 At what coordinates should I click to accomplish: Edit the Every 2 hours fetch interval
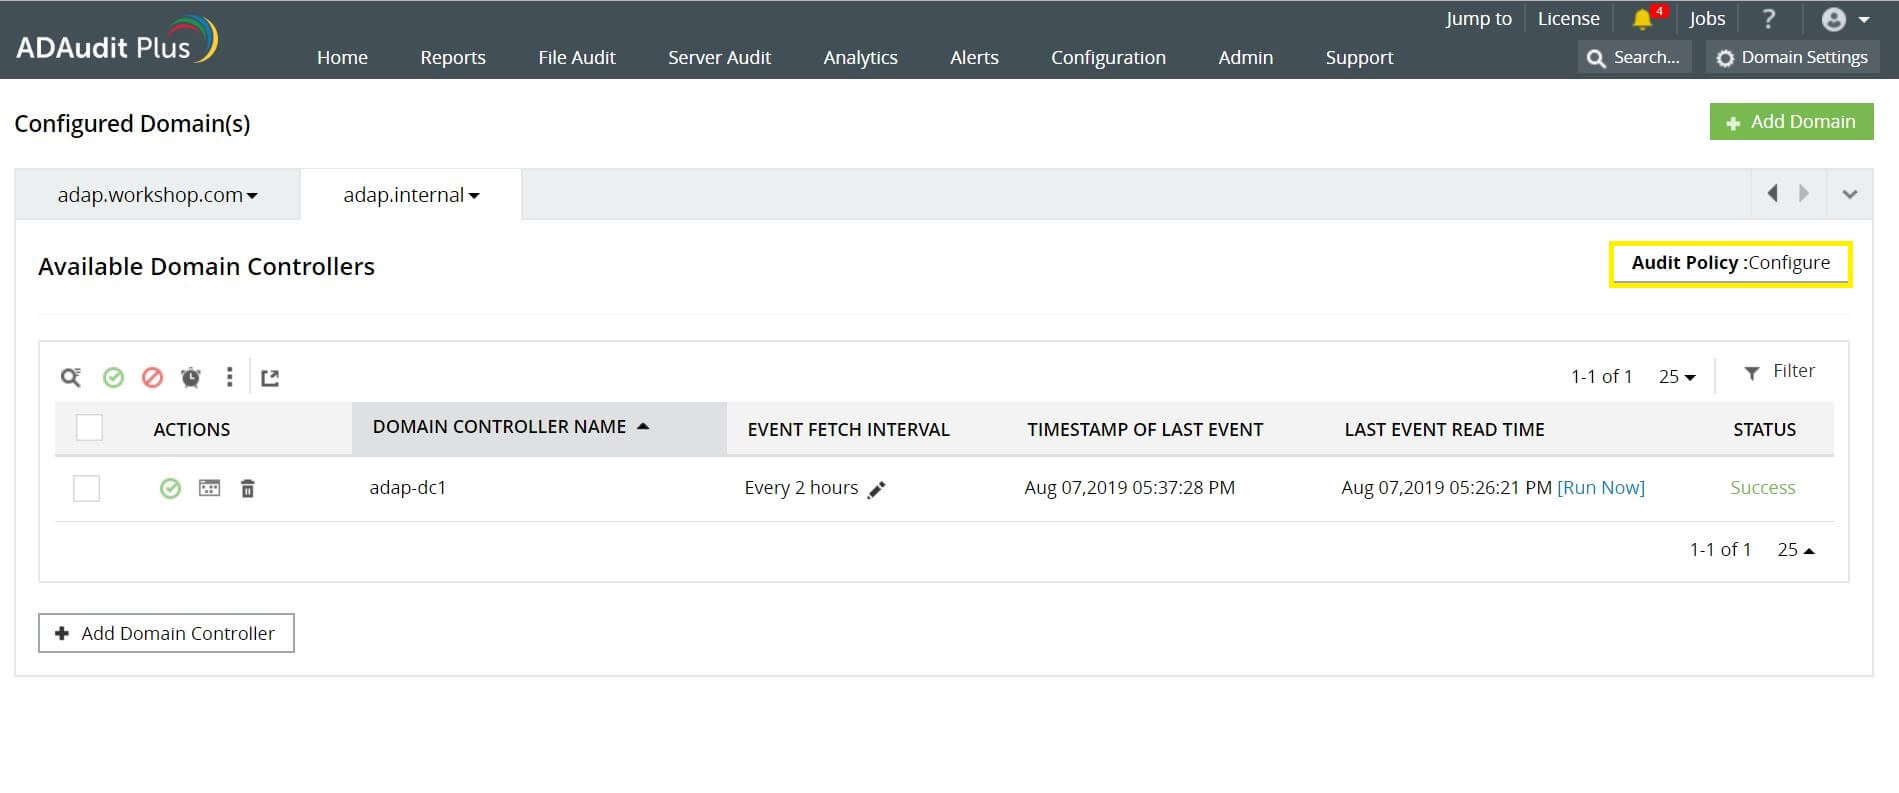(877, 489)
